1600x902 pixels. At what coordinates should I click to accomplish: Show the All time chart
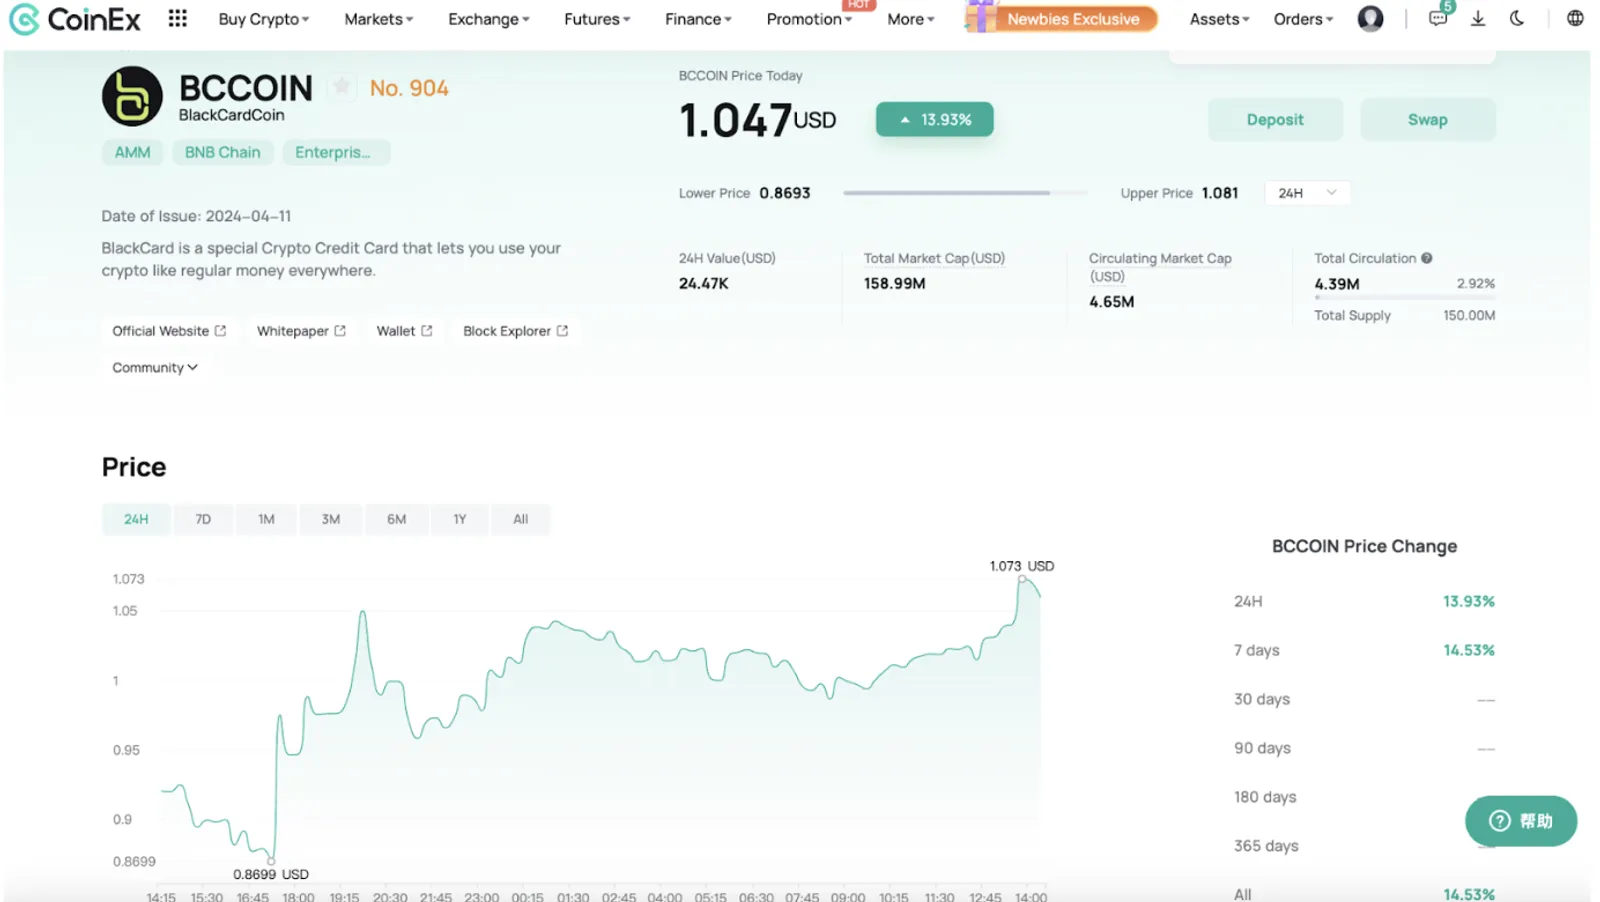pyautogui.click(x=521, y=519)
